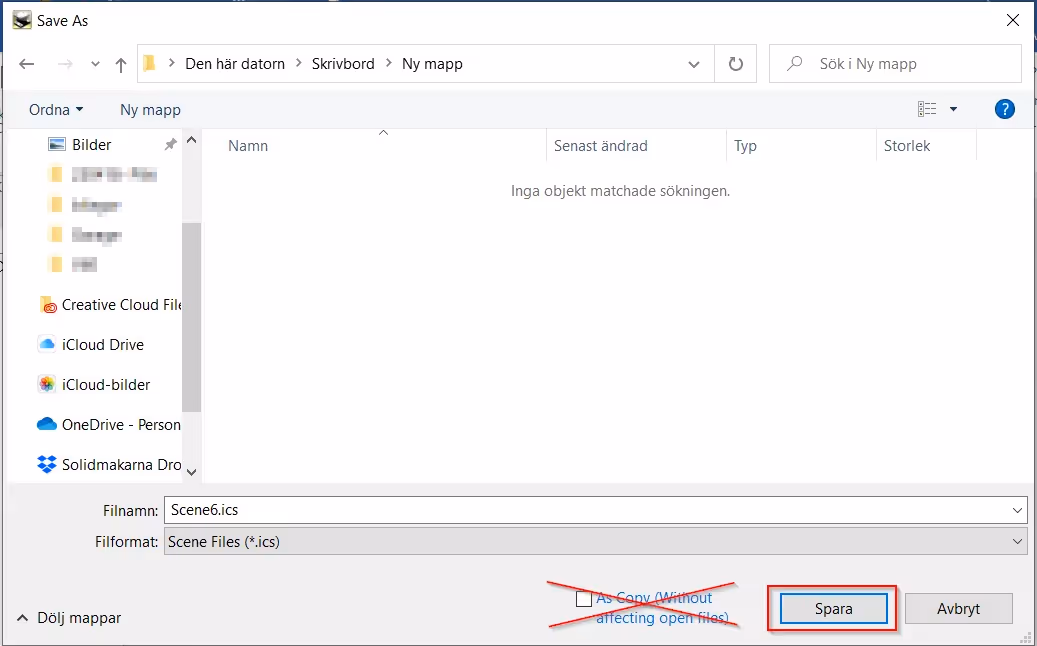
Task: Open OneDrive - Personal in sidebar
Action: (x=109, y=424)
